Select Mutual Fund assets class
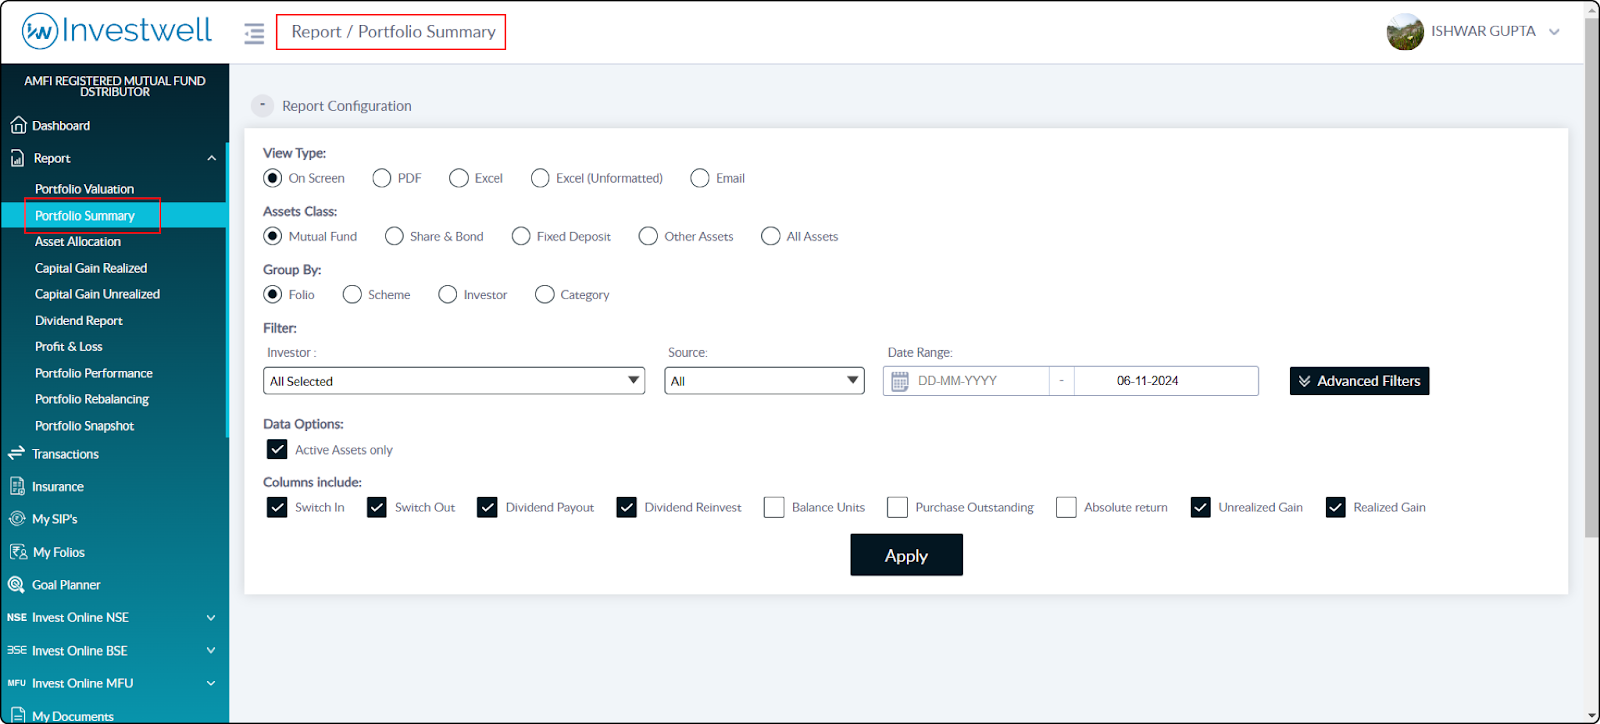The width and height of the screenshot is (1600, 724). pos(273,236)
